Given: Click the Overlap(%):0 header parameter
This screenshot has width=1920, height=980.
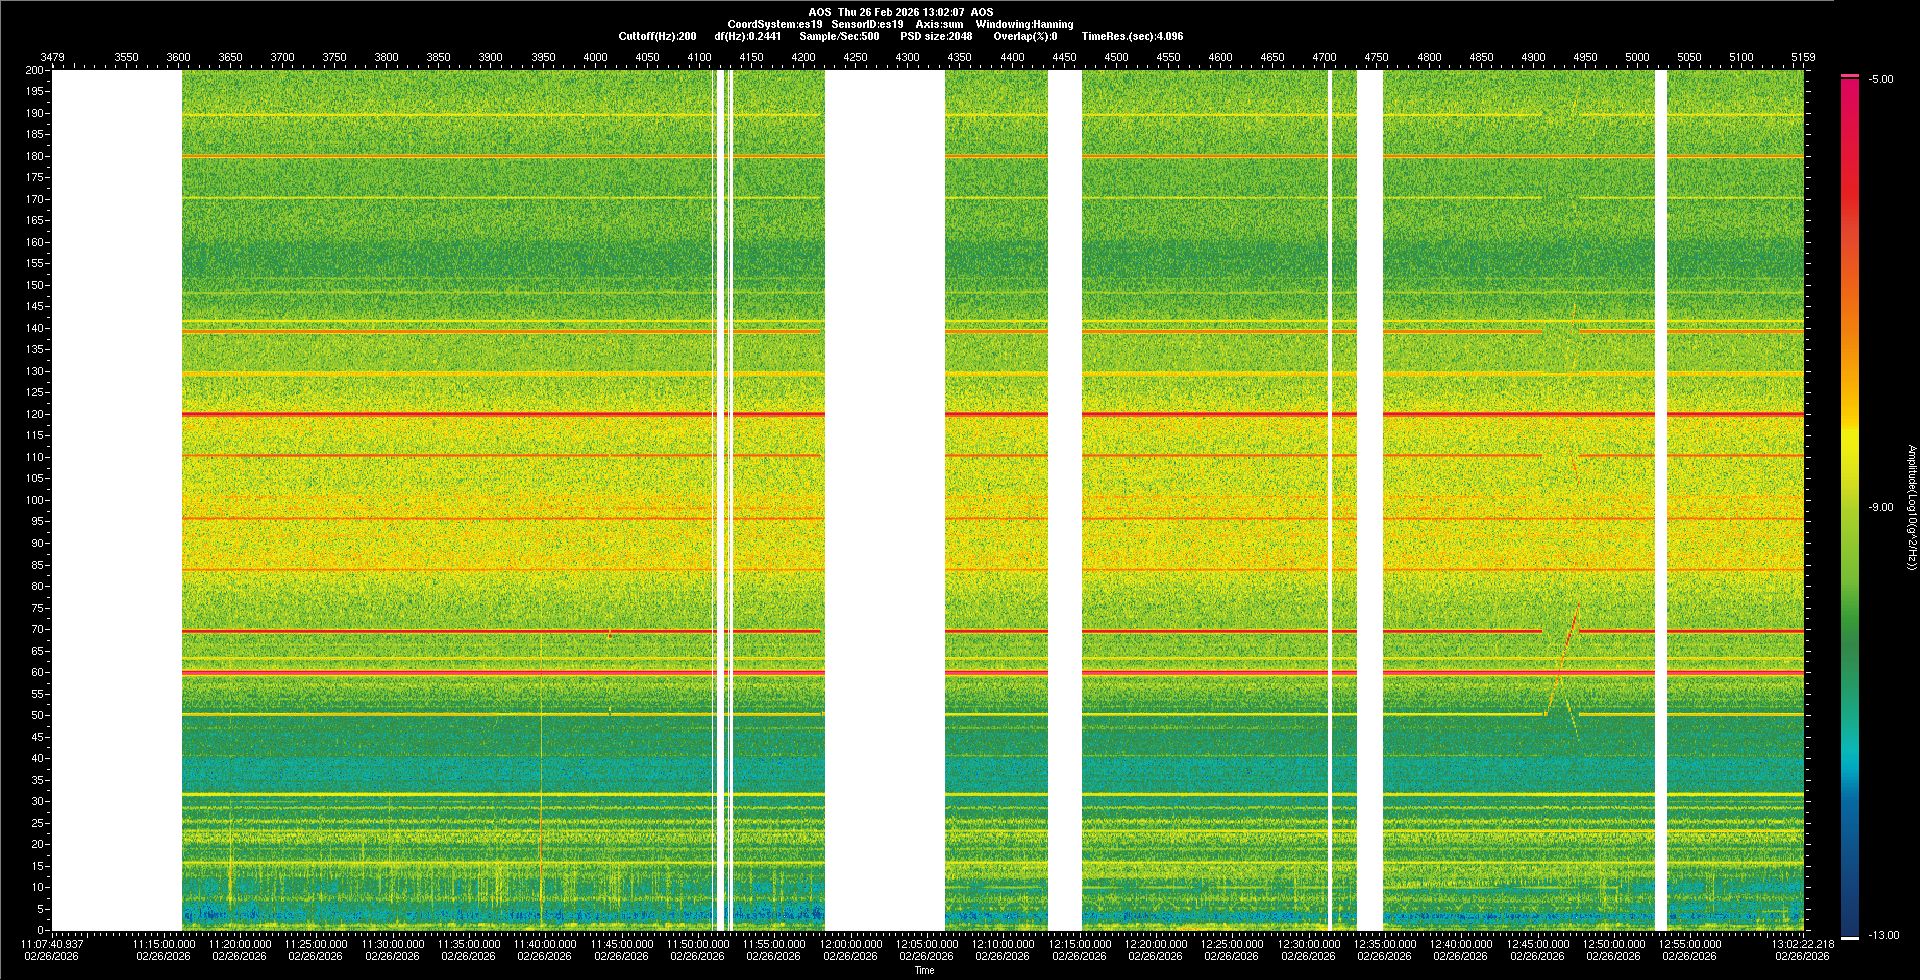Looking at the screenshot, I should click(1025, 36).
